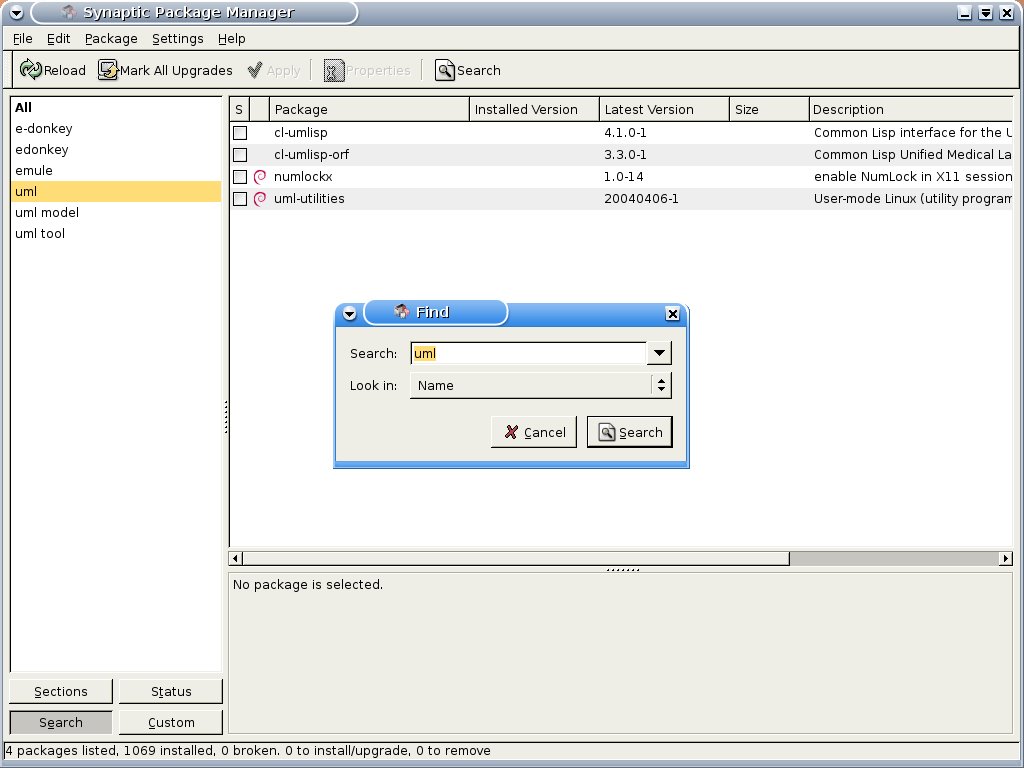Screen dimensions: 1024x768
Task: Click the Properties toolbar icon
Action: coord(334,70)
